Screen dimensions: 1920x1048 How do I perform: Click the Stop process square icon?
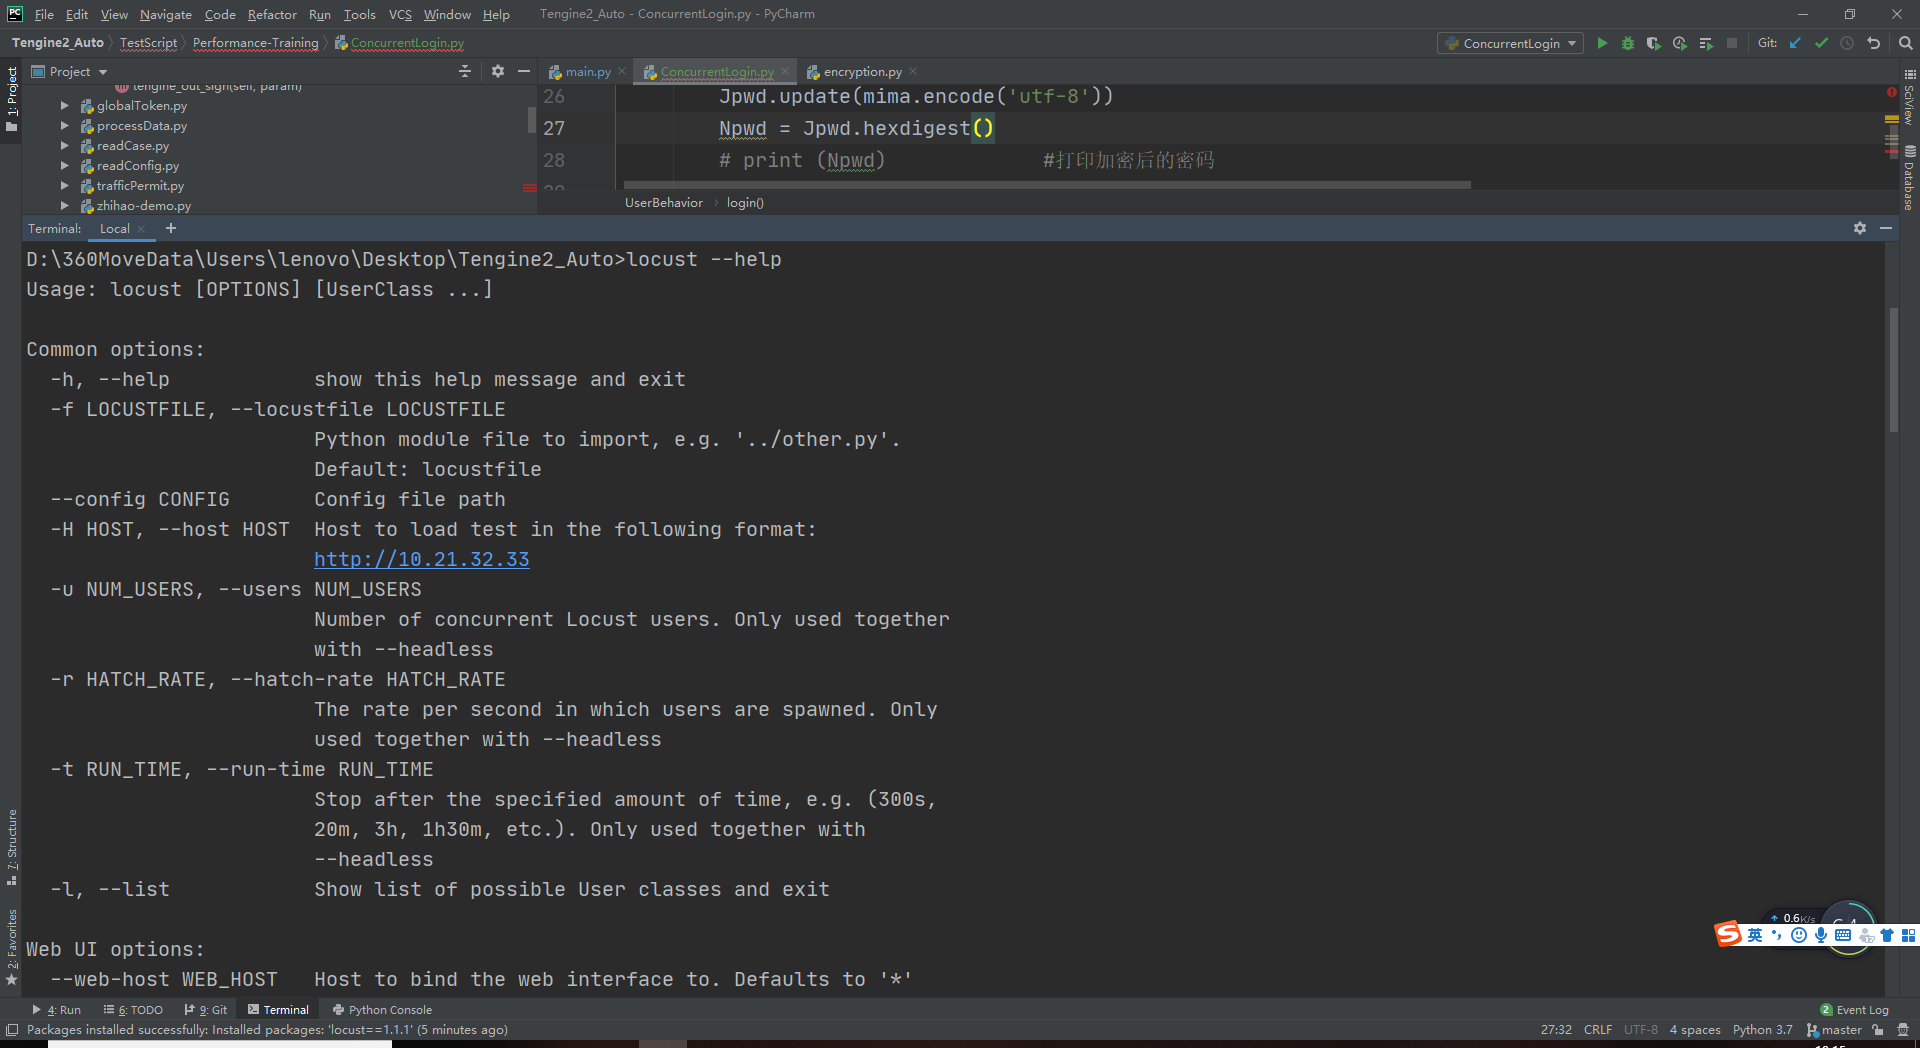pos(1732,43)
